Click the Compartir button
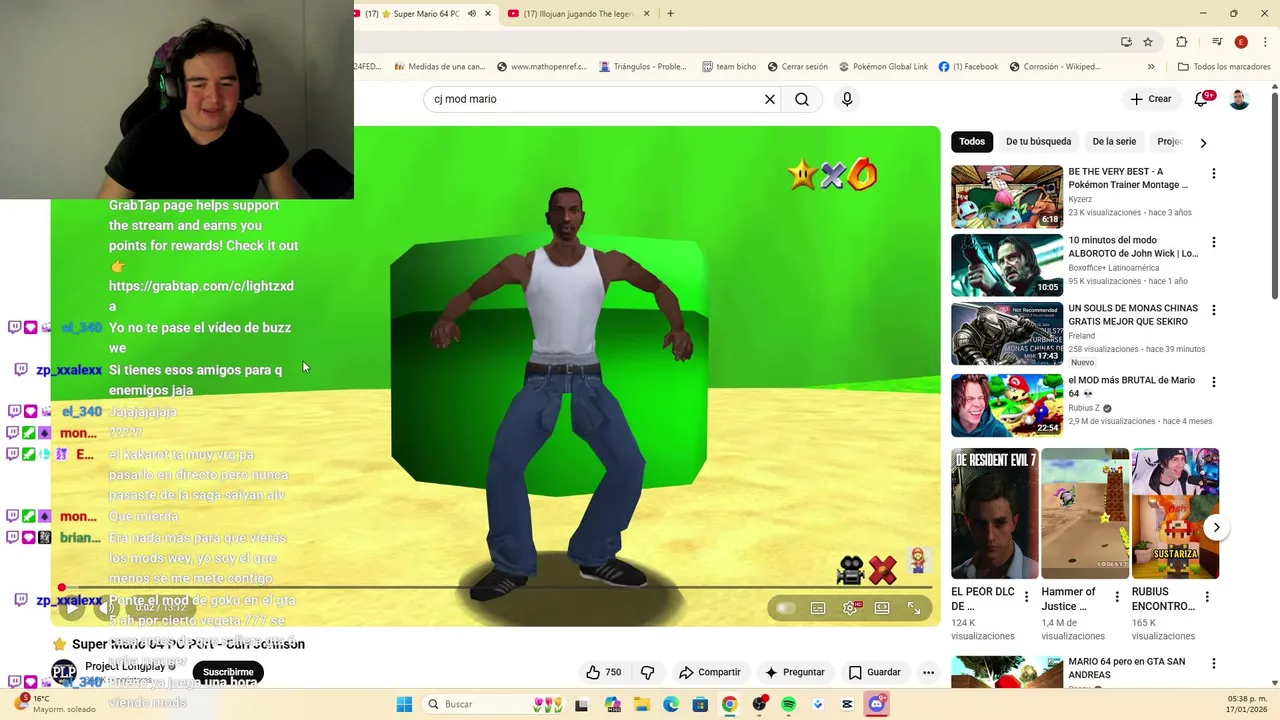The height and width of the screenshot is (720, 1280). tap(710, 672)
